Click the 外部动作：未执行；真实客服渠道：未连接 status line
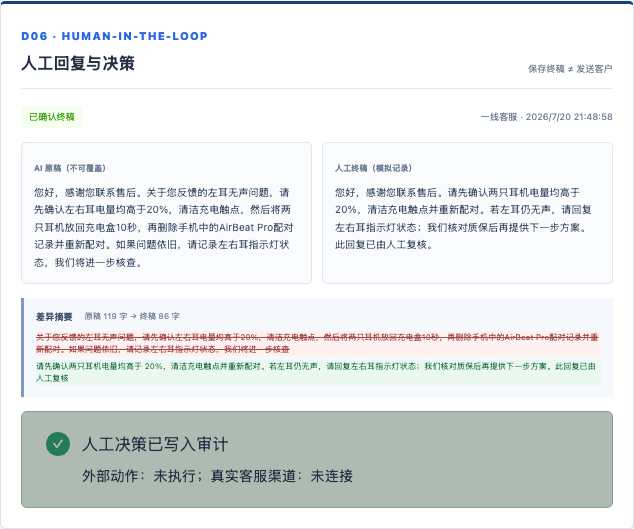Screen dimensions: 634x529 218,476
